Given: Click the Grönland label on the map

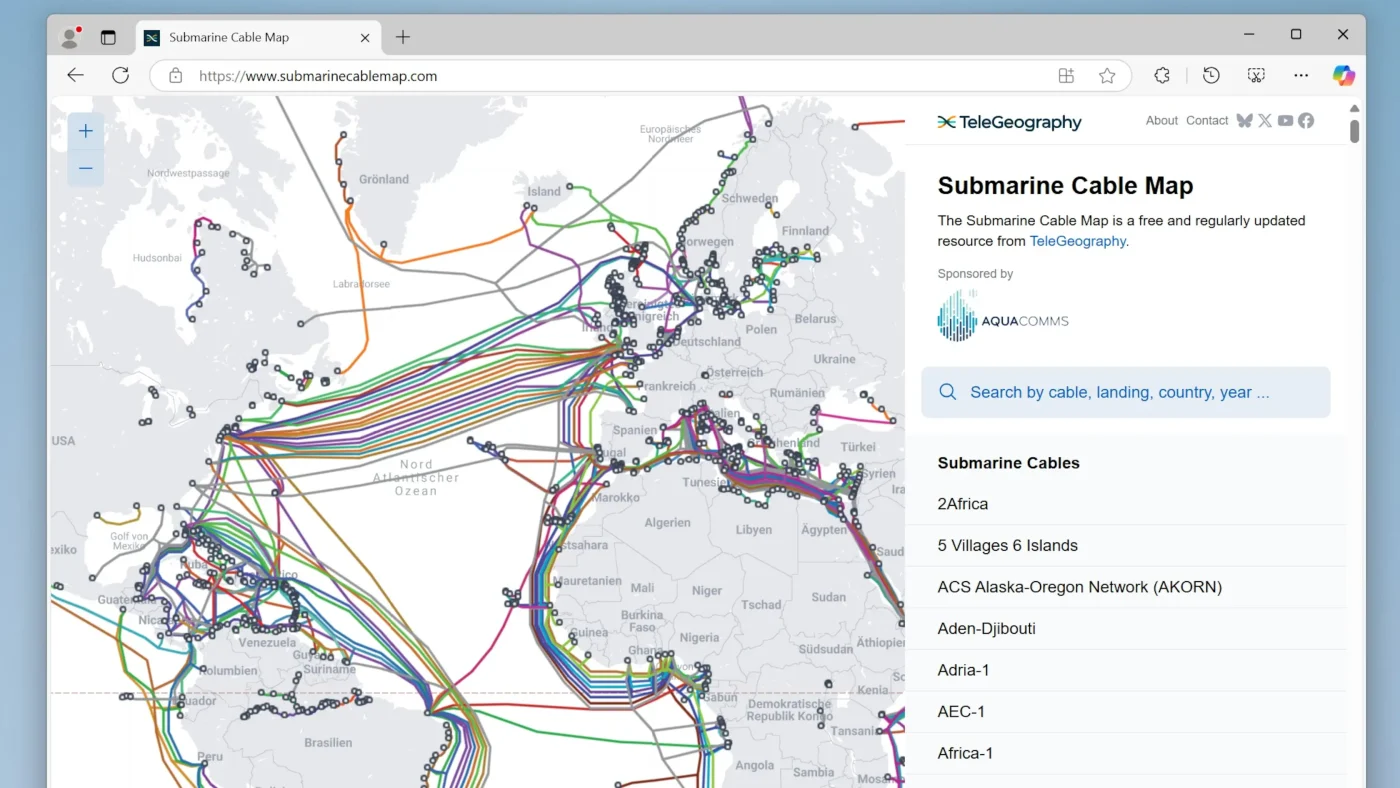Looking at the screenshot, I should [x=384, y=179].
